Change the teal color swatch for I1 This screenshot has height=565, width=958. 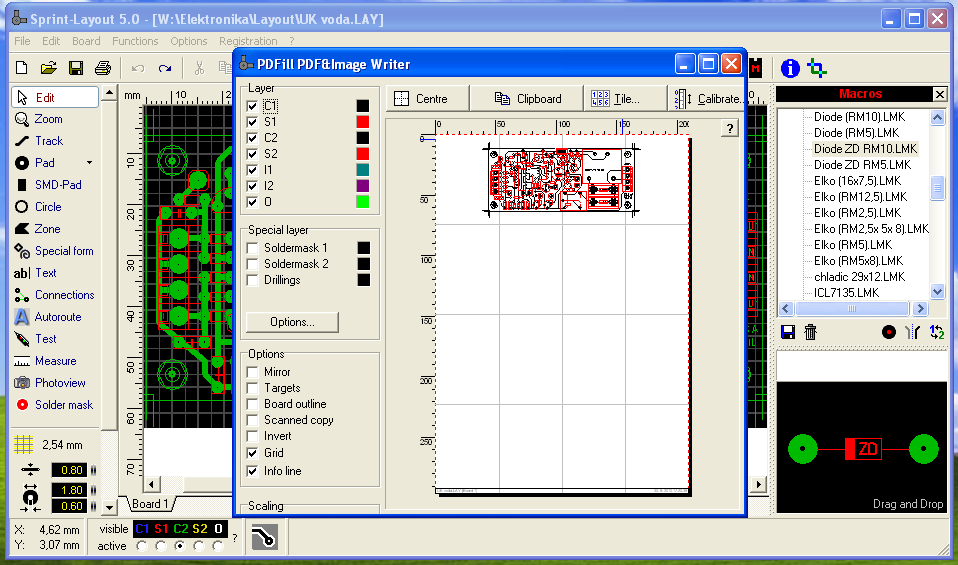(x=362, y=170)
